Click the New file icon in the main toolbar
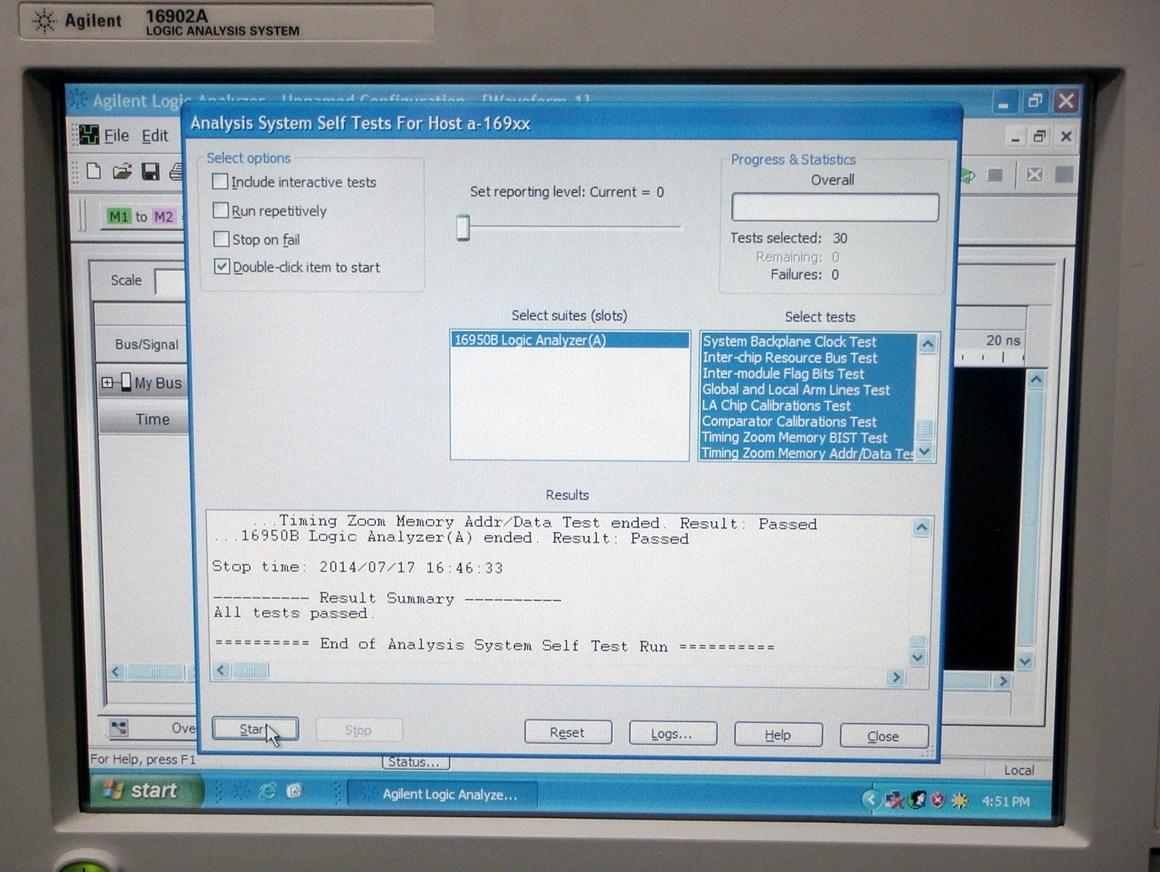This screenshot has width=1160, height=872. point(94,172)
